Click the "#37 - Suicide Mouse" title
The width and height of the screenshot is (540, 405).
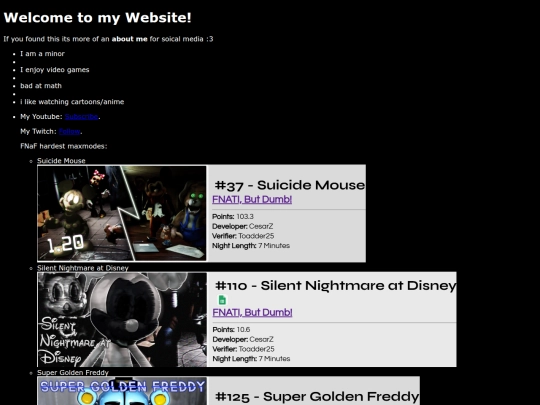pyautogui.click(x=290, y=185)
